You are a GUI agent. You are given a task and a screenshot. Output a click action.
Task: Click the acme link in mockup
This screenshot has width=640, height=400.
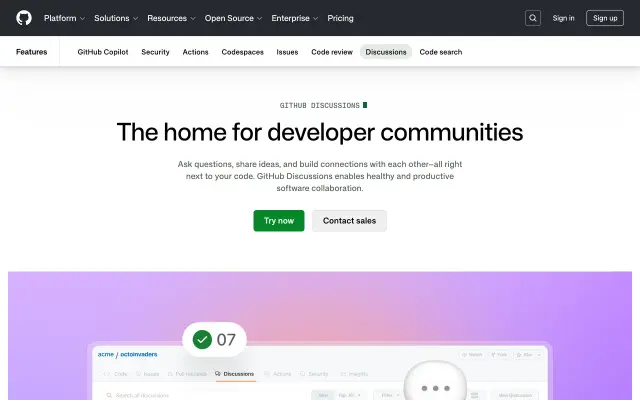106,354
